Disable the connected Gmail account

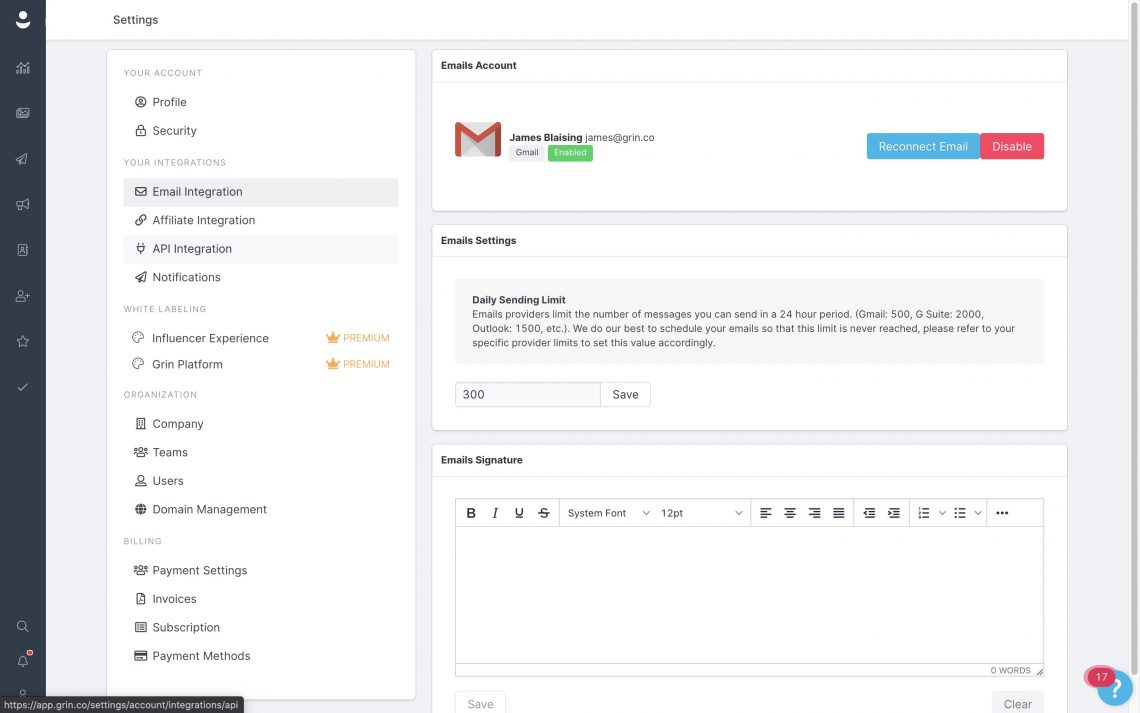(1011, 145)
